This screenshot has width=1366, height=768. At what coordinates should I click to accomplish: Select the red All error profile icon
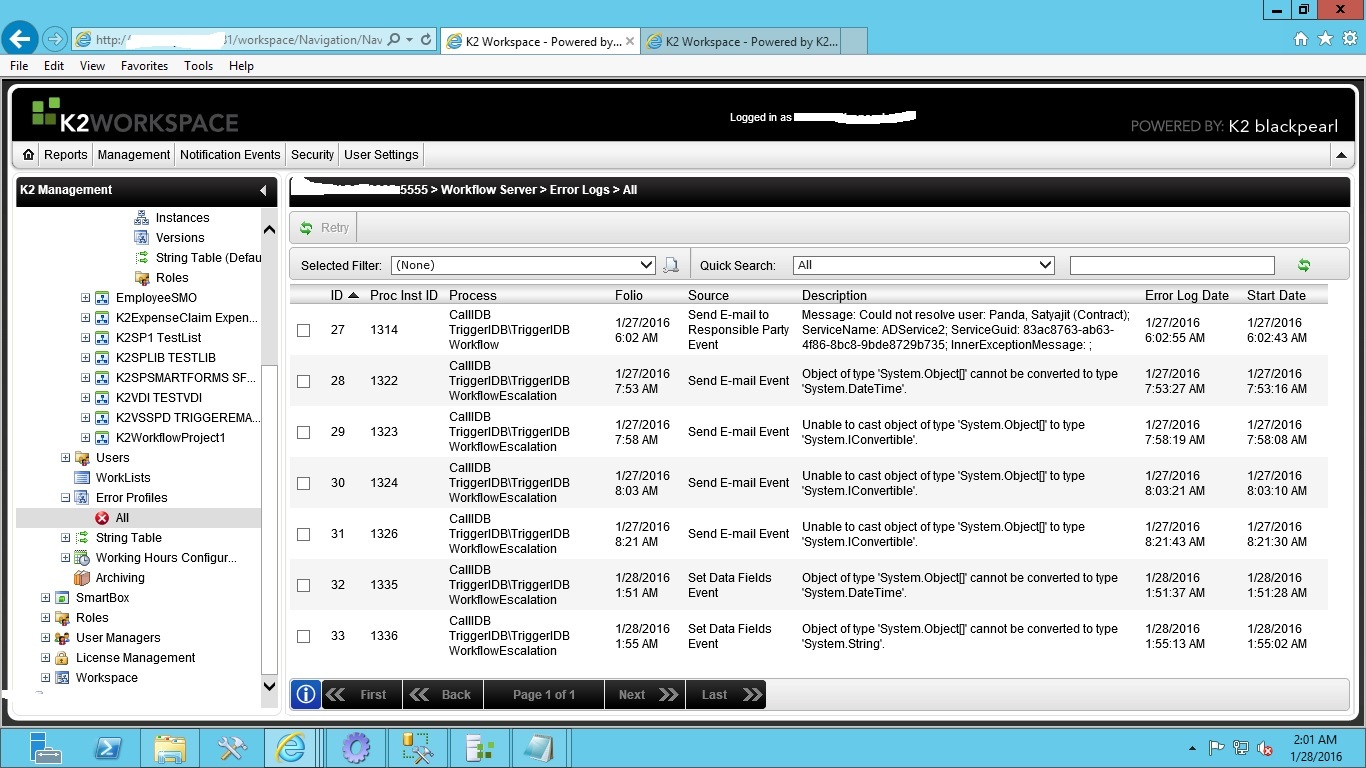[102, 518]
